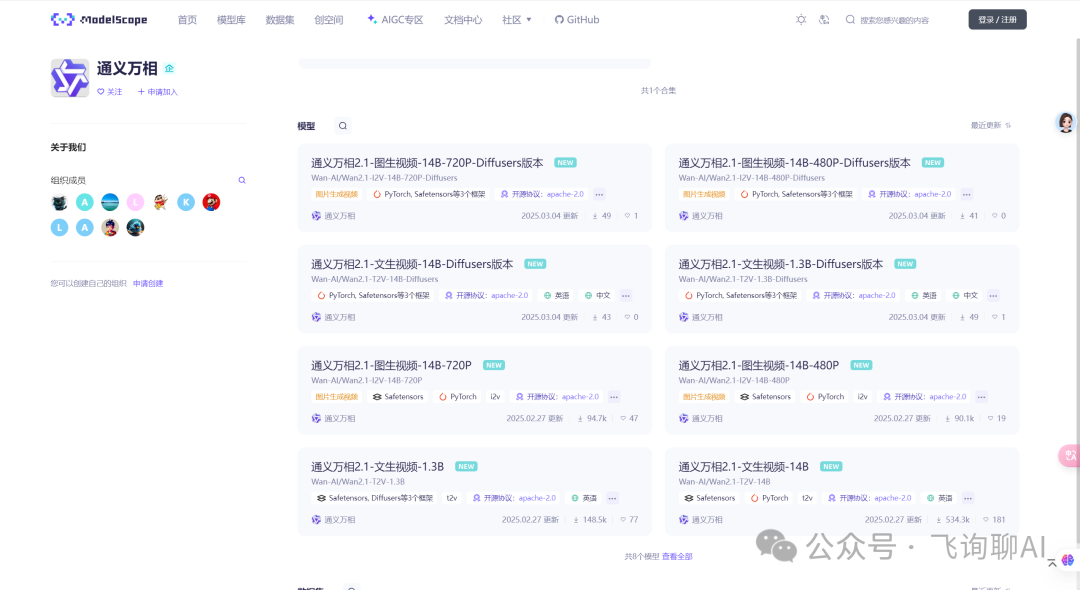
Task: Click t2v tag on 文生视频-14B card
Action: (x=807, y=498)
